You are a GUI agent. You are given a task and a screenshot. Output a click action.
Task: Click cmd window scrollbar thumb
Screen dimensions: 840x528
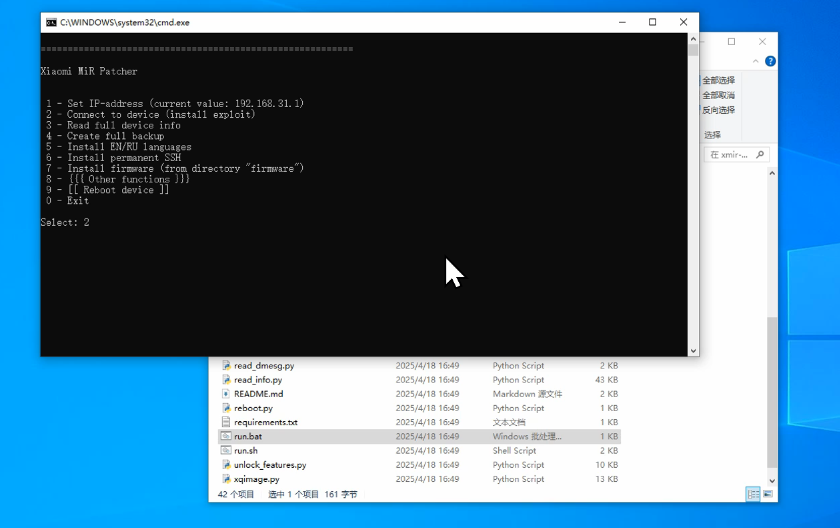(693, 50)
